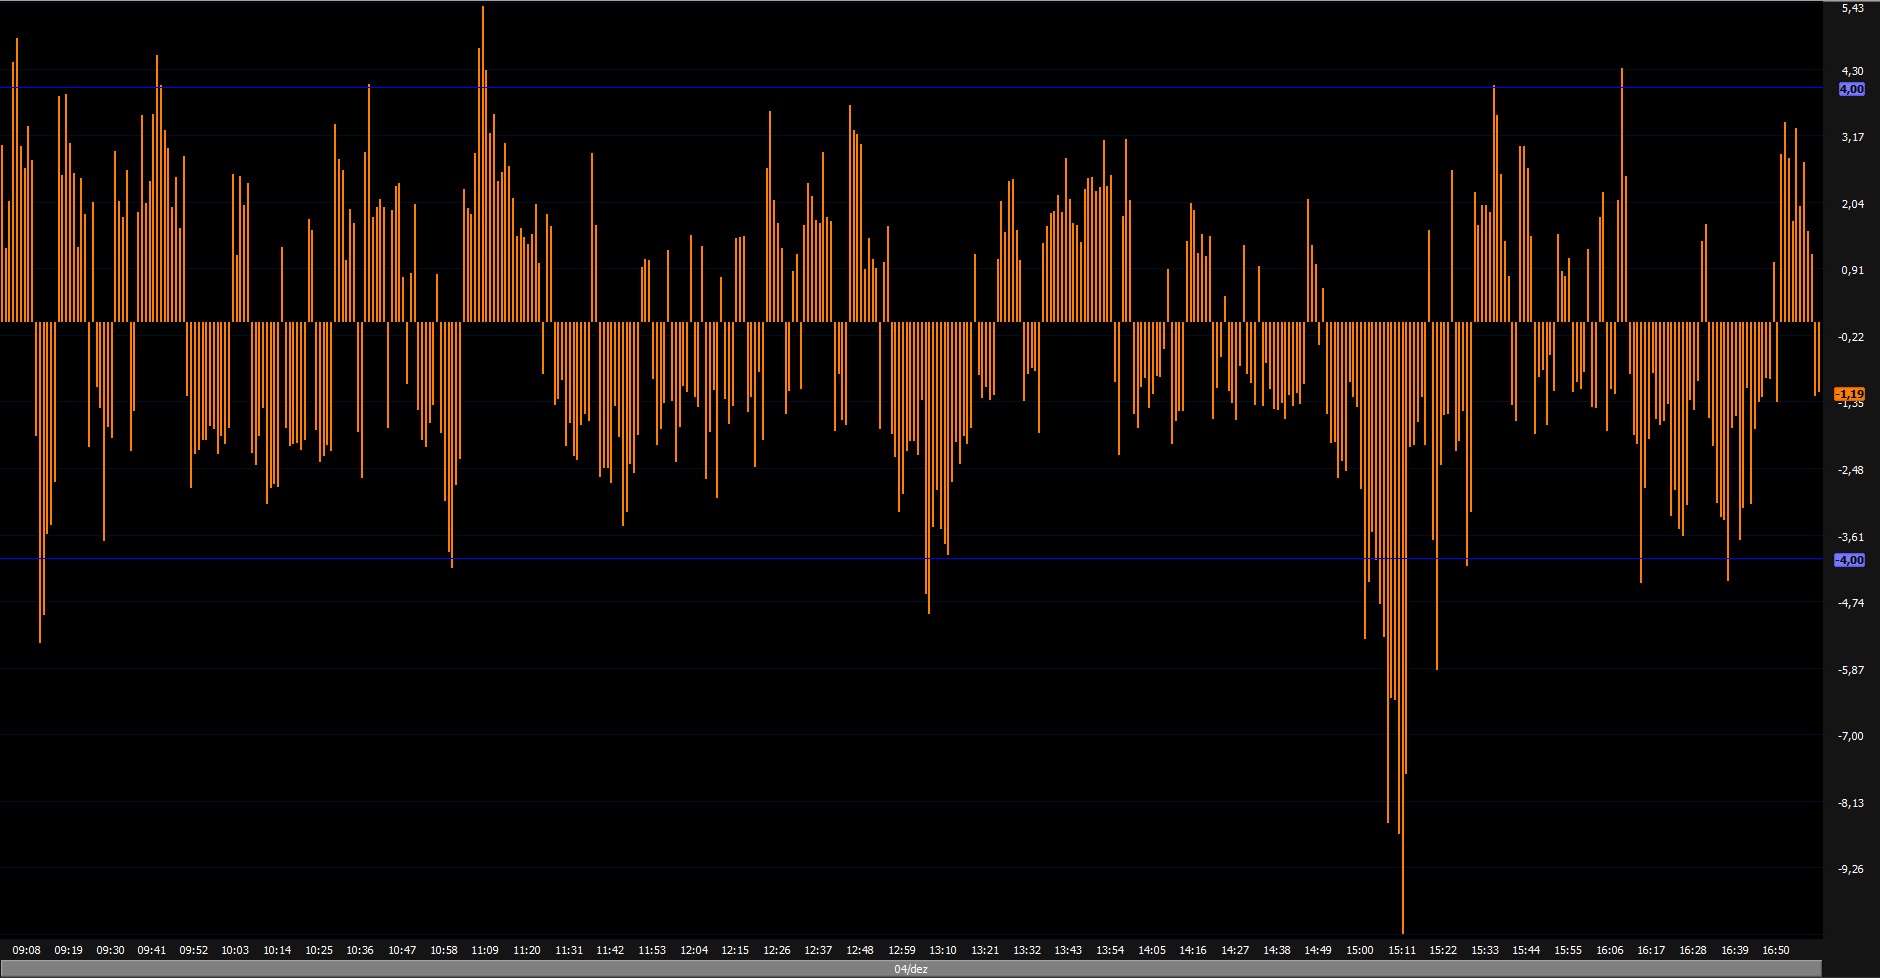
Task: Click the 11:09 time label
Action: point(485,950)
